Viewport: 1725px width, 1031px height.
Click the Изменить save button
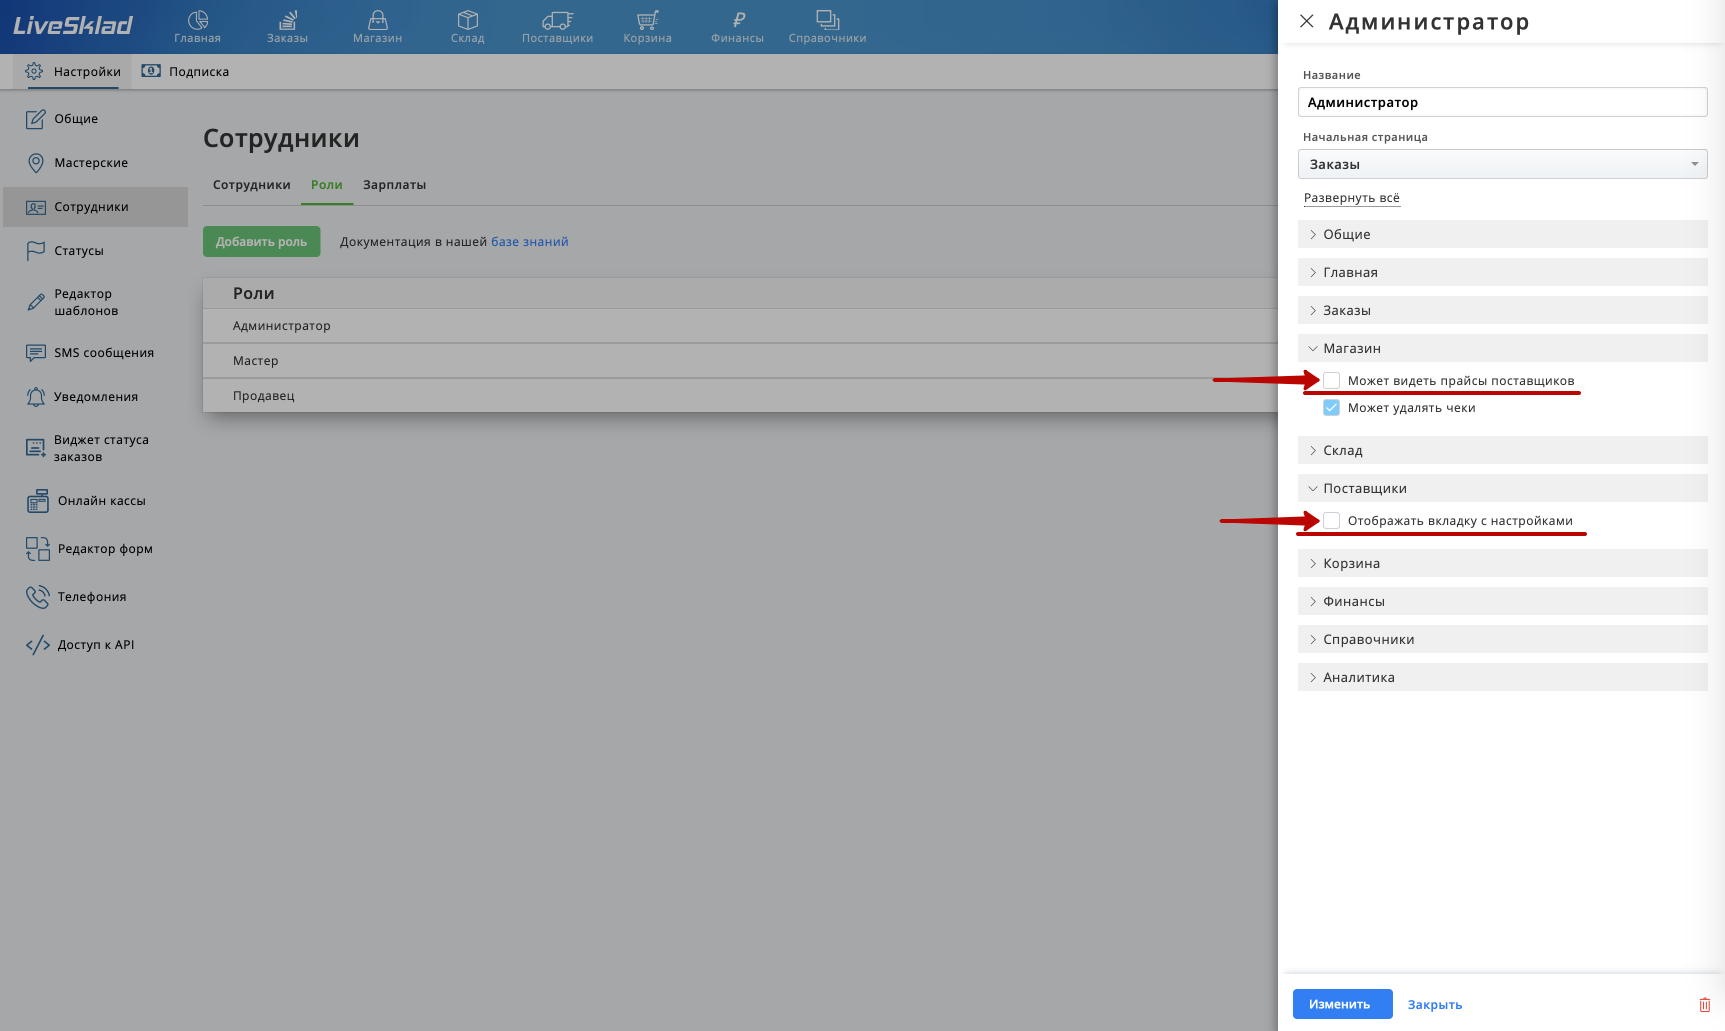pos(1342,1004)
